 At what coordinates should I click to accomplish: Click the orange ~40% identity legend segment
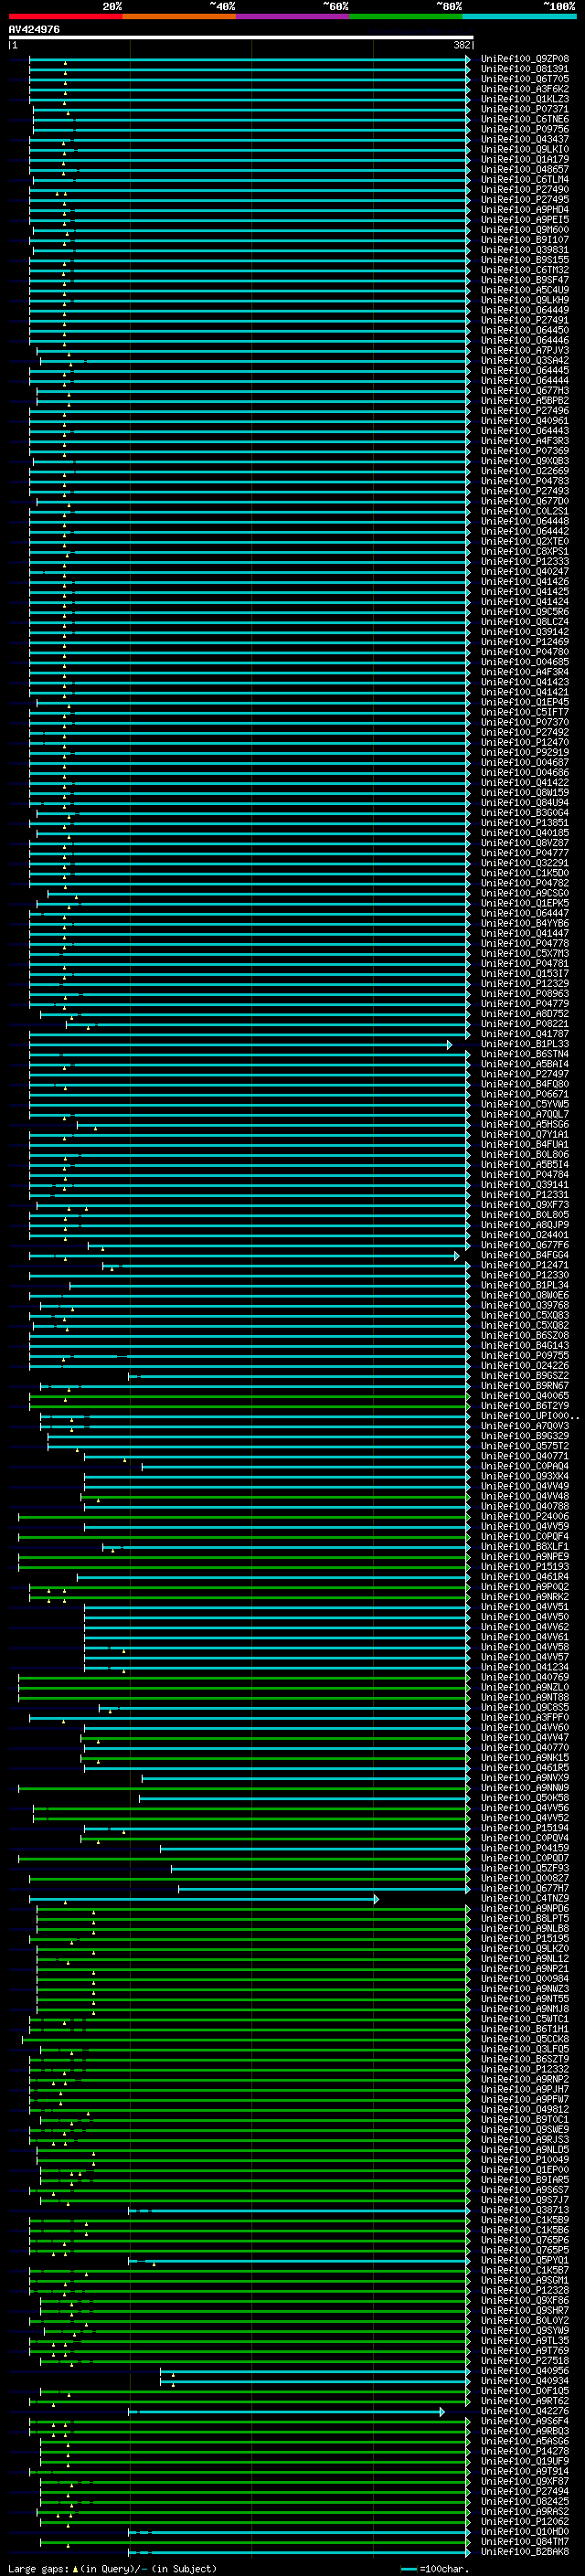(x=179, y=16)
